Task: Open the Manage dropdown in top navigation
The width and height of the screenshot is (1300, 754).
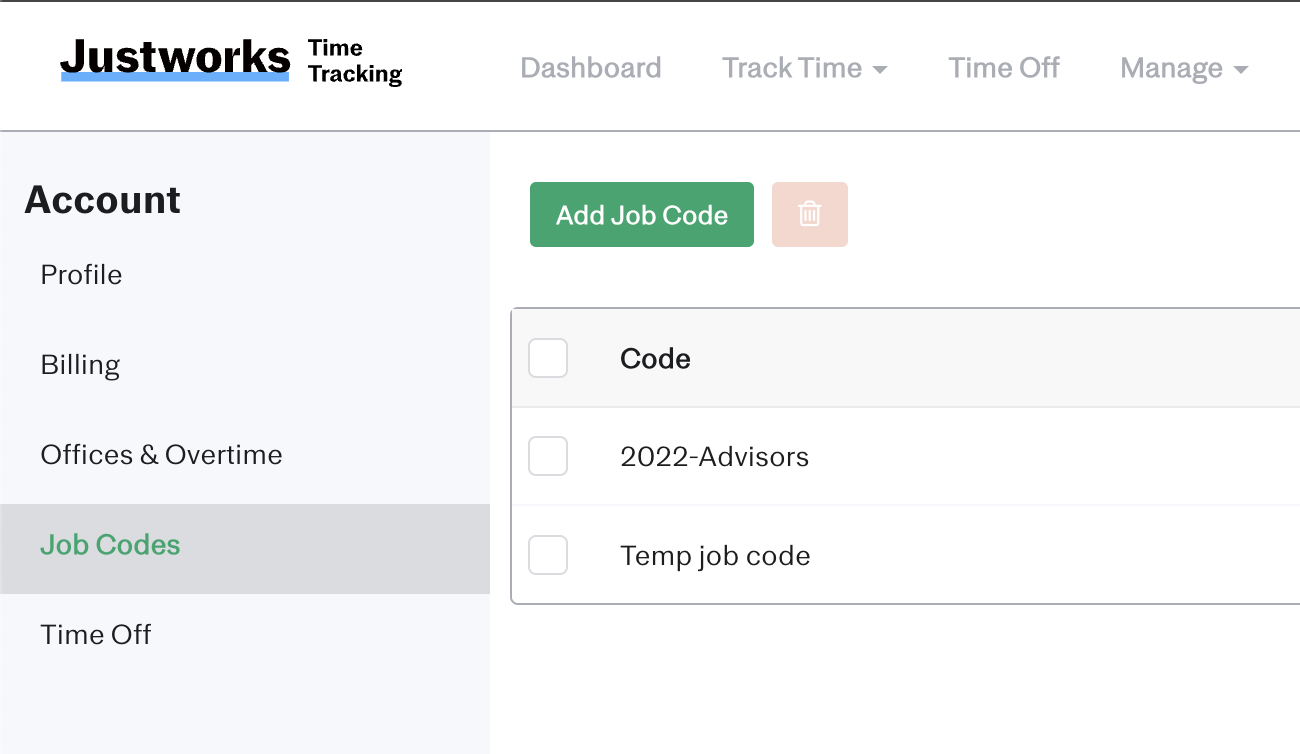Action: 1184,68
